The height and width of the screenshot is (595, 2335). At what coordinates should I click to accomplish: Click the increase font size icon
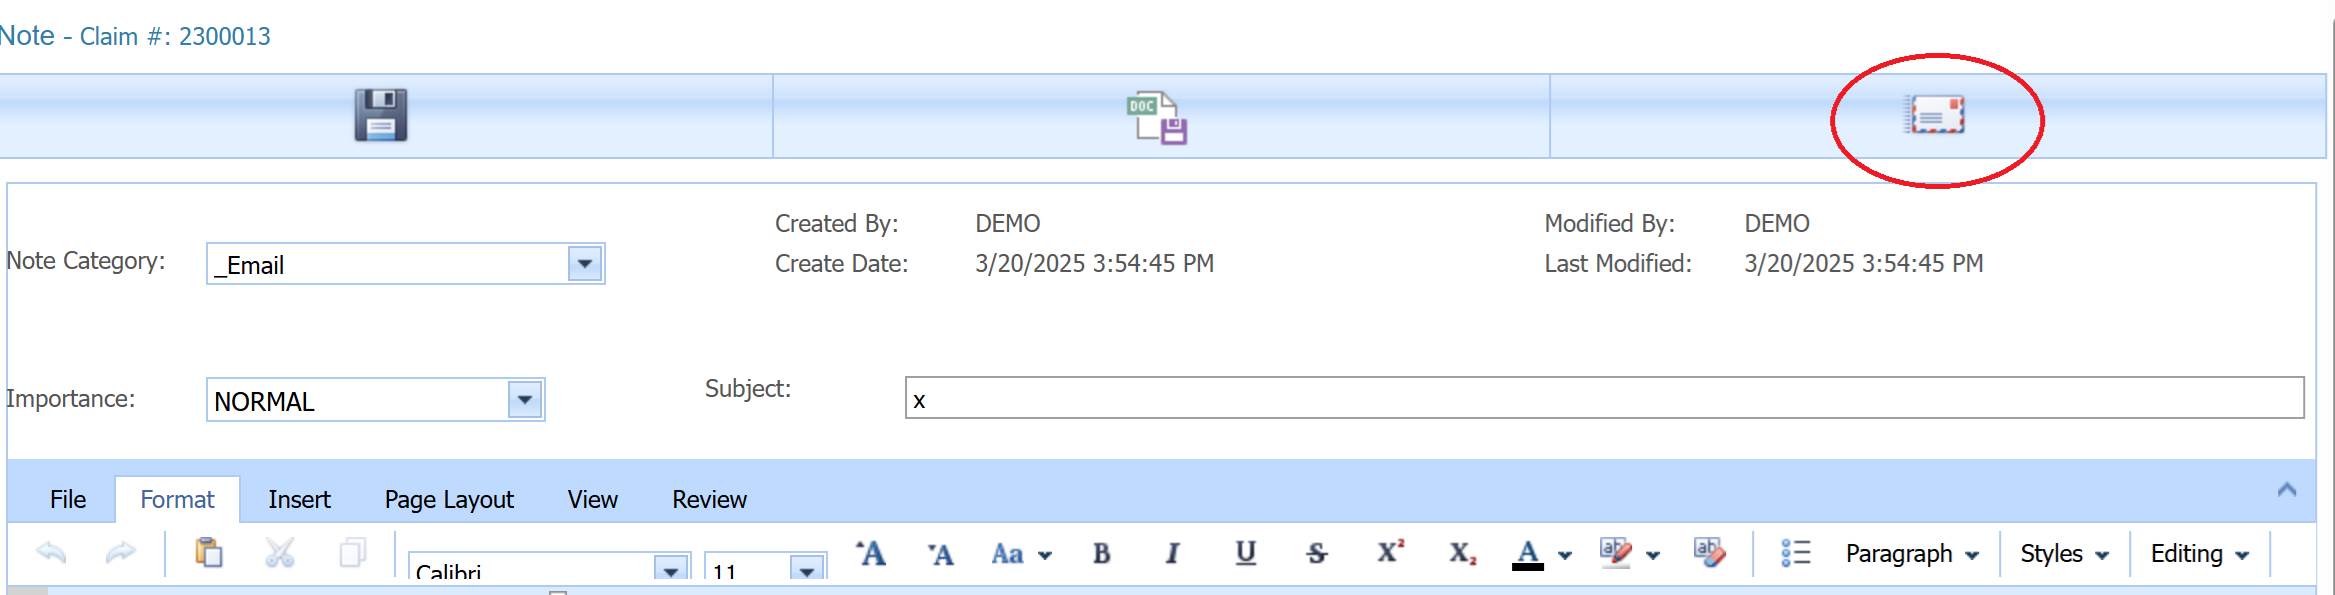click(871, 553)
